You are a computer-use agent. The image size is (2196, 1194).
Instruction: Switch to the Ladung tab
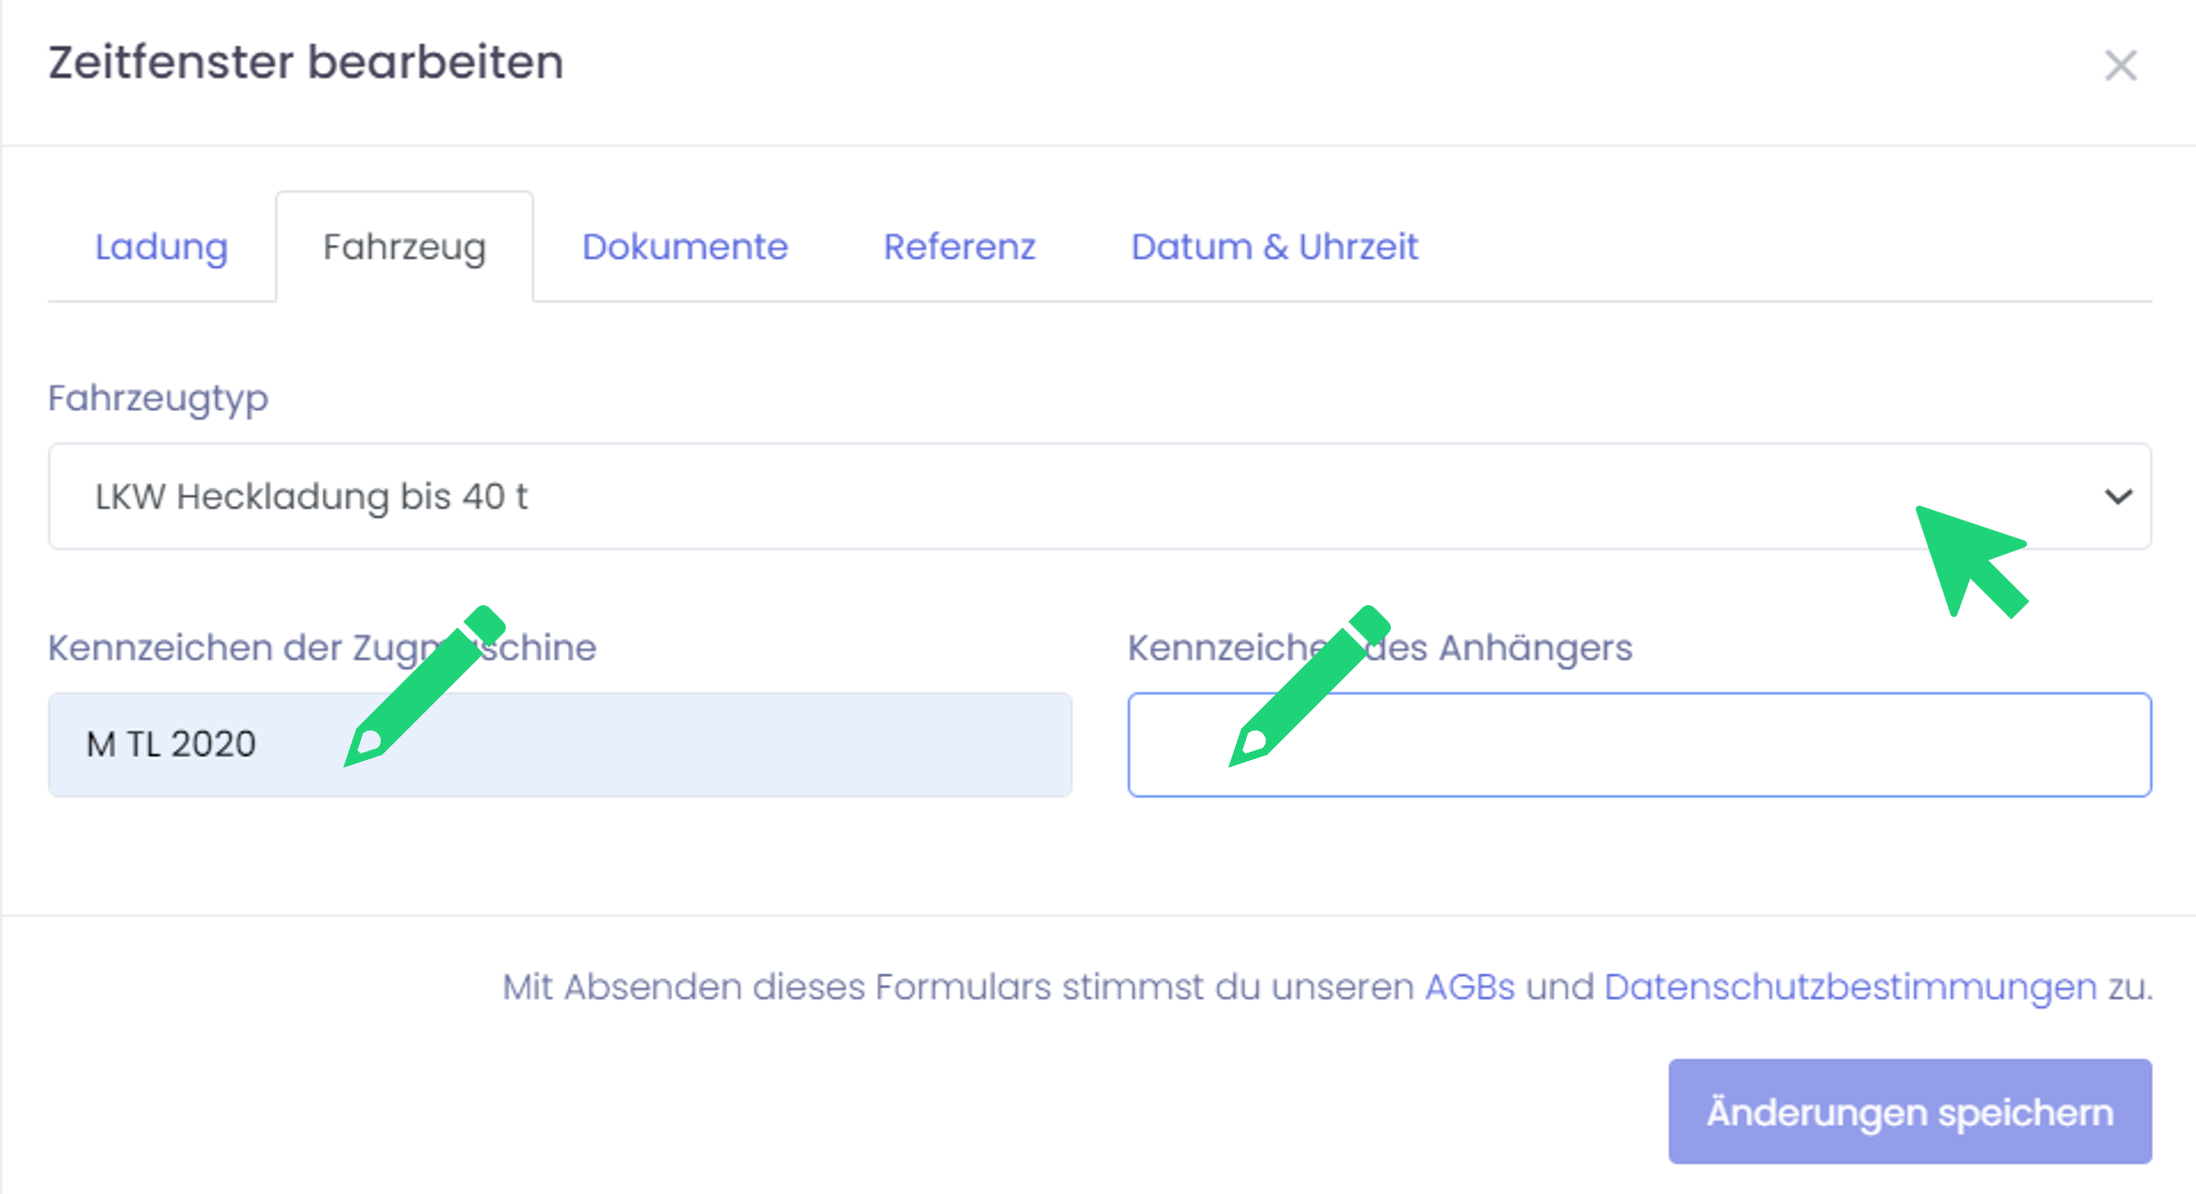tap(161, 247)
